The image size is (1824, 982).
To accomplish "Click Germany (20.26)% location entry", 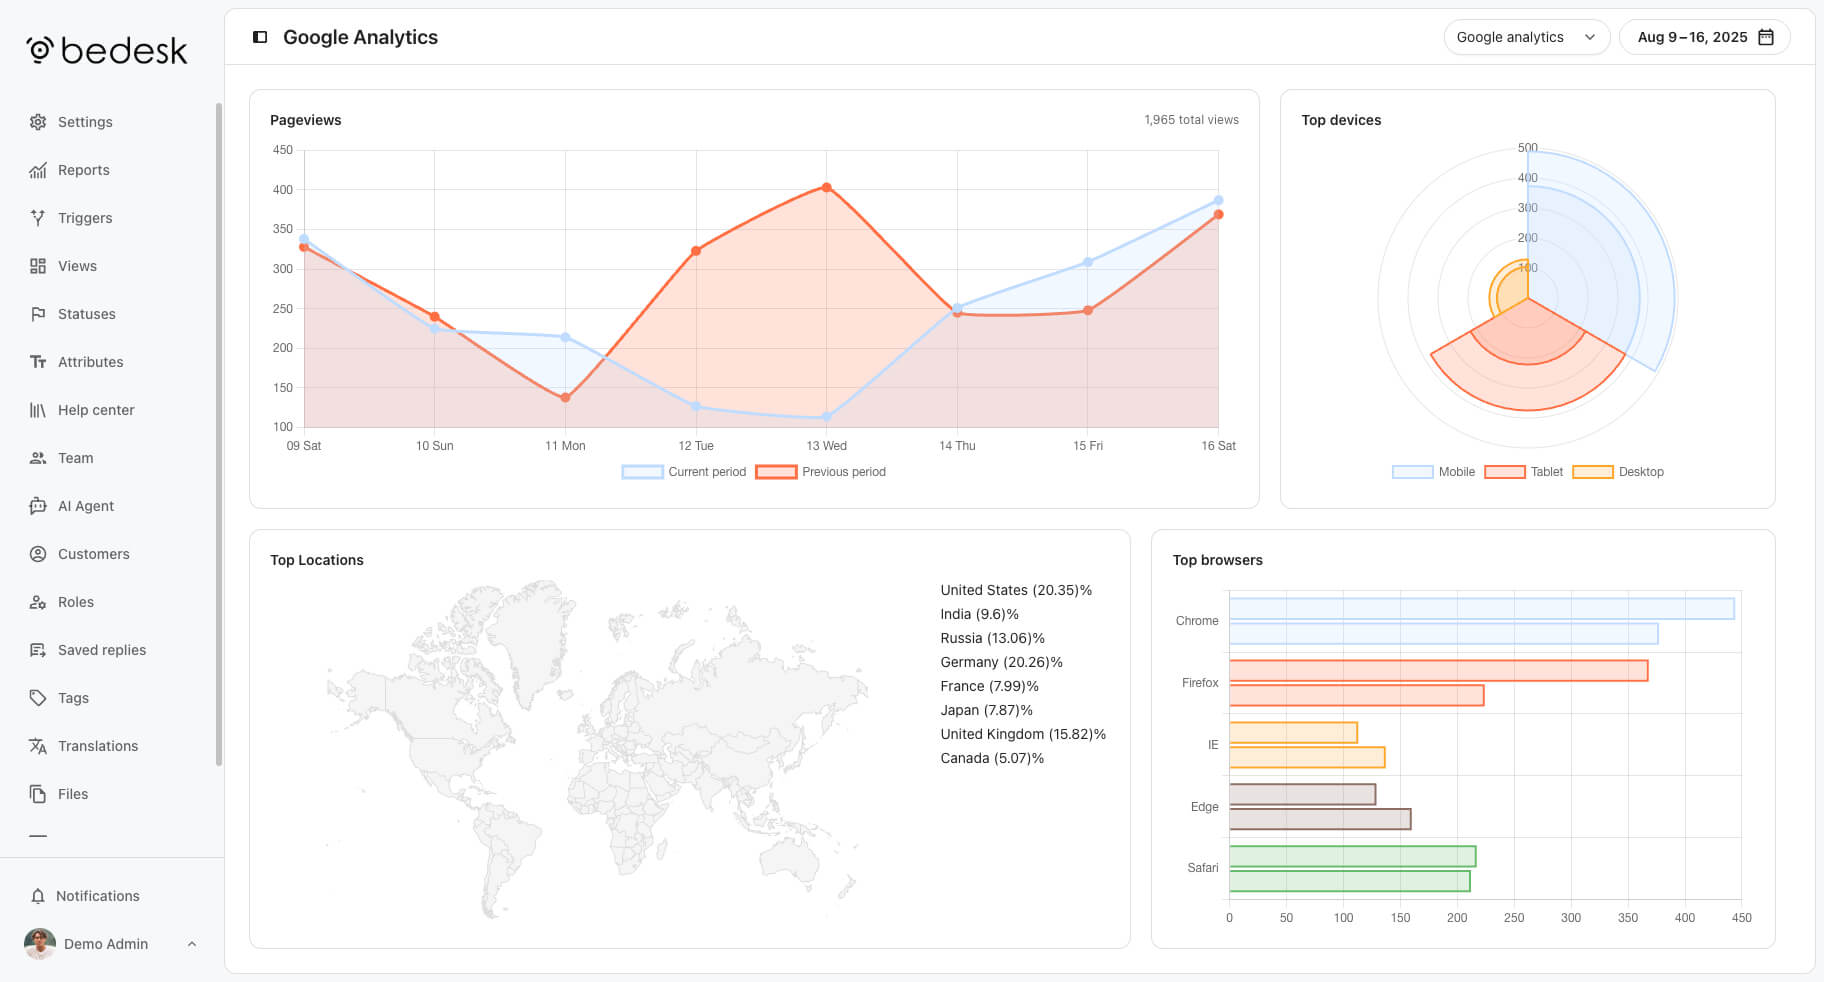I will tap(1001, 662).
